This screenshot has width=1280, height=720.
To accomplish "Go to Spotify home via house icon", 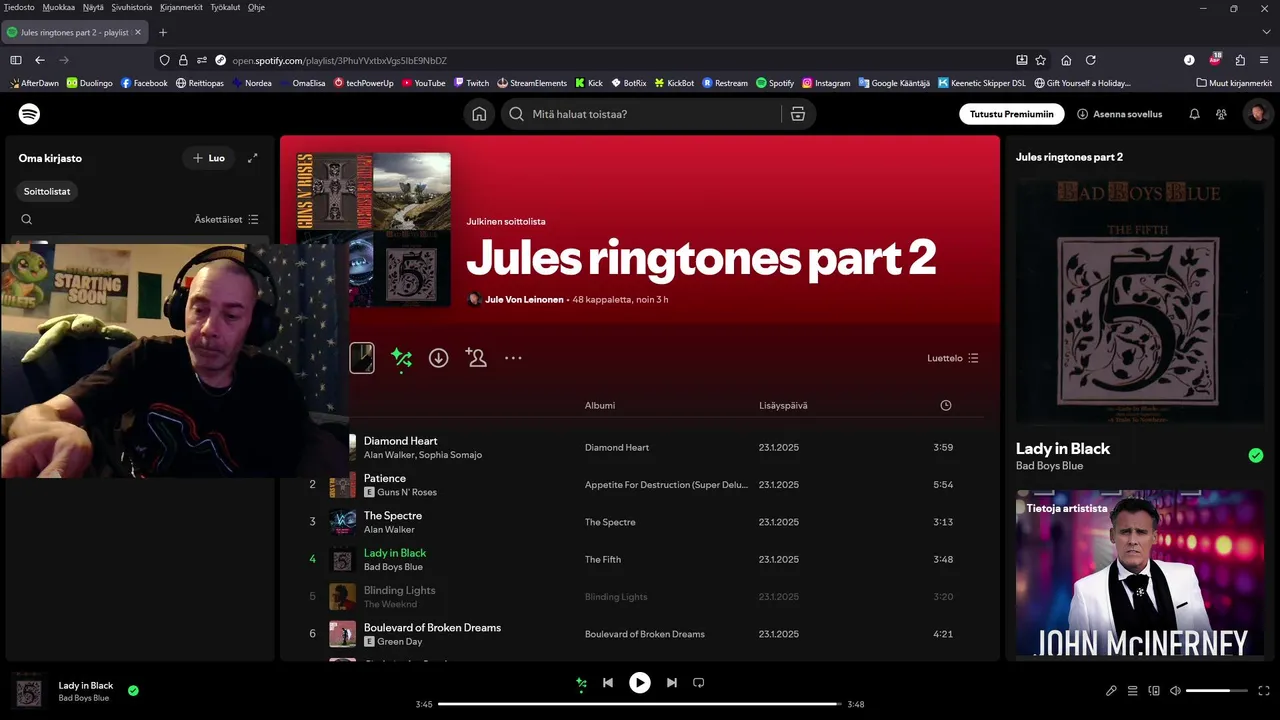I will point(479,114).
